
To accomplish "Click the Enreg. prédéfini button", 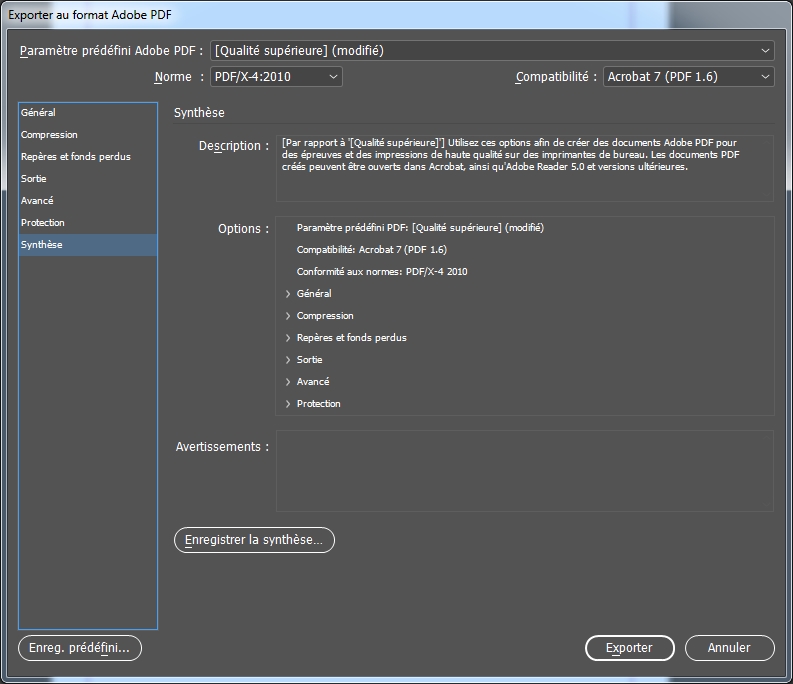I will [80, 648].
